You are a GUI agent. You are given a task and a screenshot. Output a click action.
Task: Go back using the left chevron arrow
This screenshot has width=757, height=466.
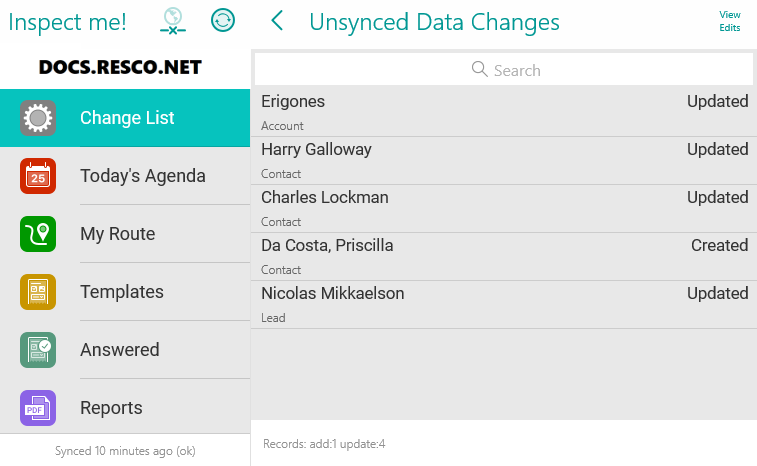[277, 21]
